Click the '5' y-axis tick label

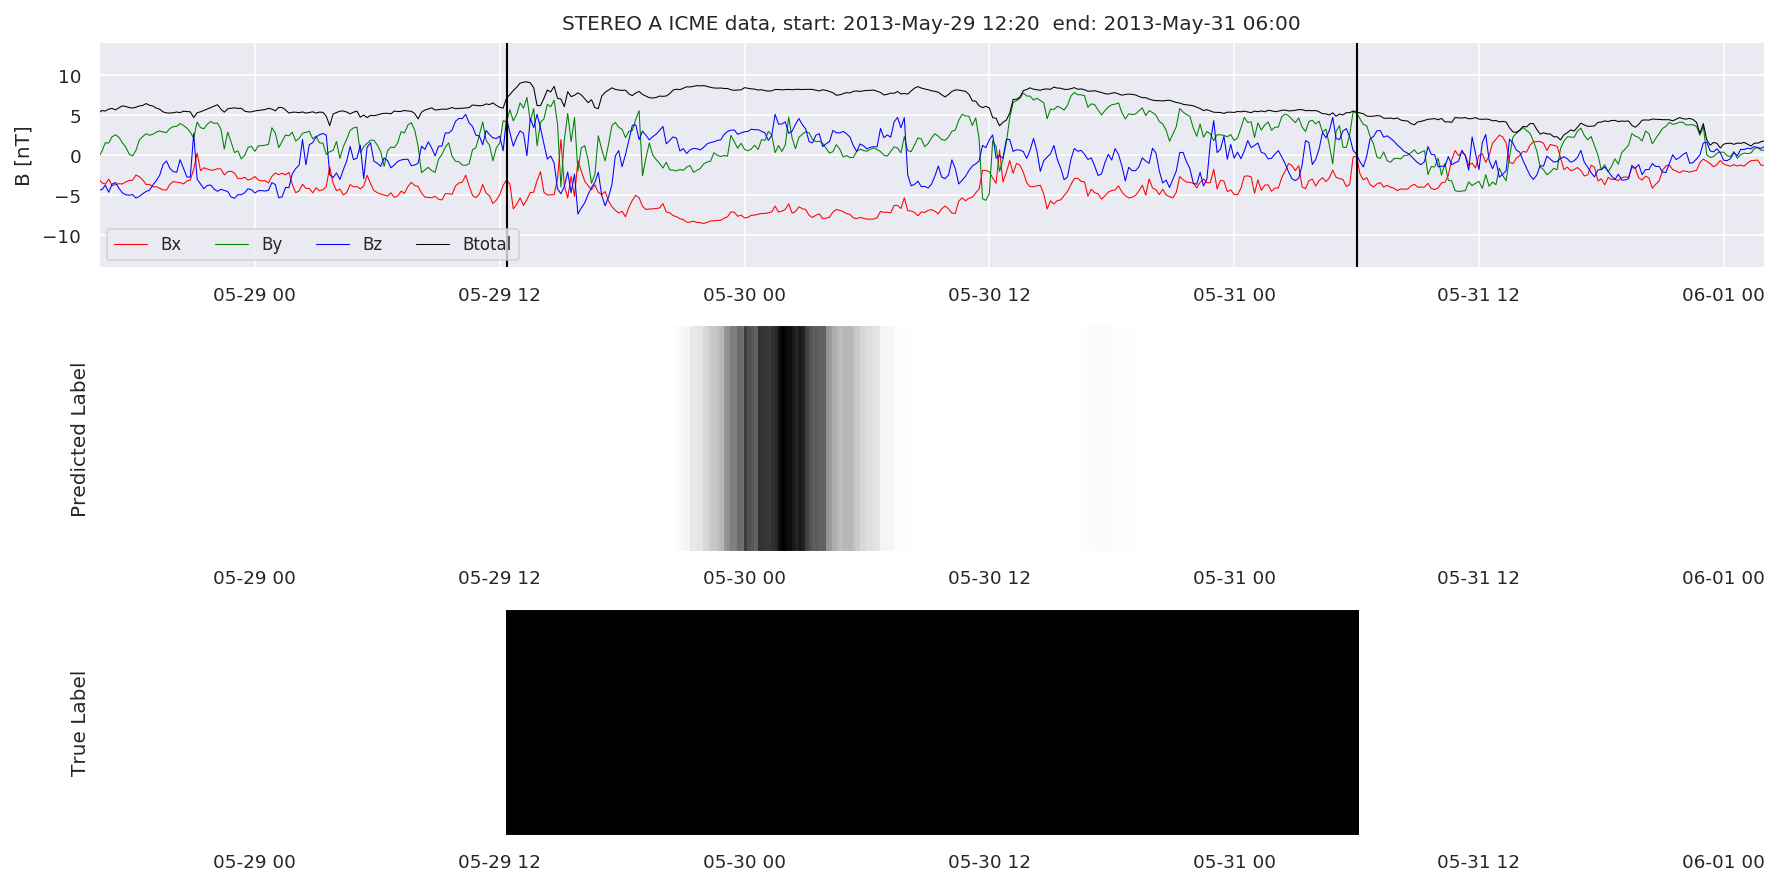76,116
